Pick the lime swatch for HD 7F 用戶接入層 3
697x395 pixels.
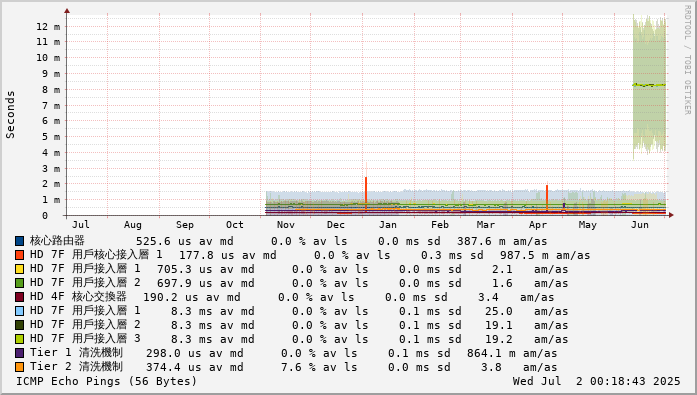pos(20,339)
